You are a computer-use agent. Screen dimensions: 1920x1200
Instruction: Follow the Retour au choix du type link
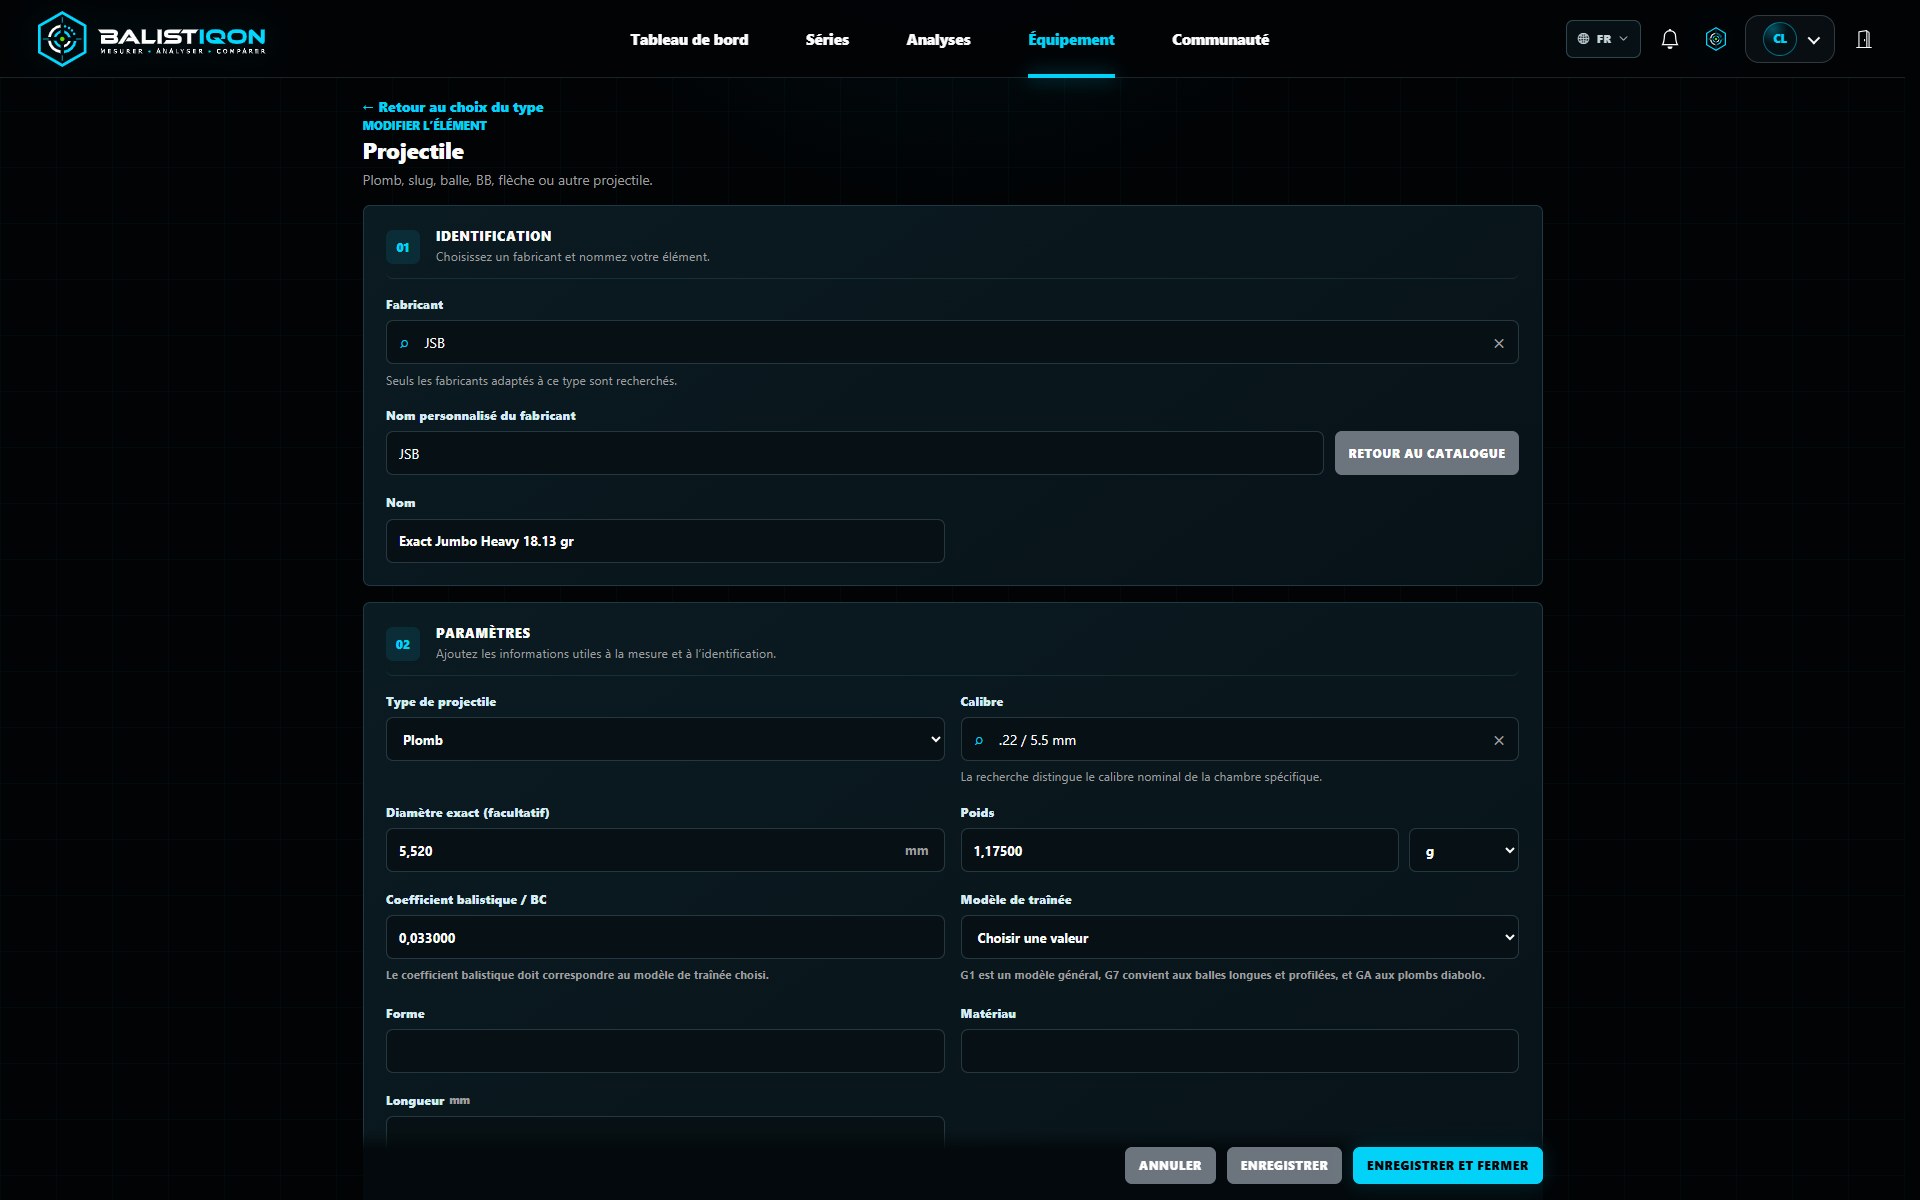coord(453,107)
